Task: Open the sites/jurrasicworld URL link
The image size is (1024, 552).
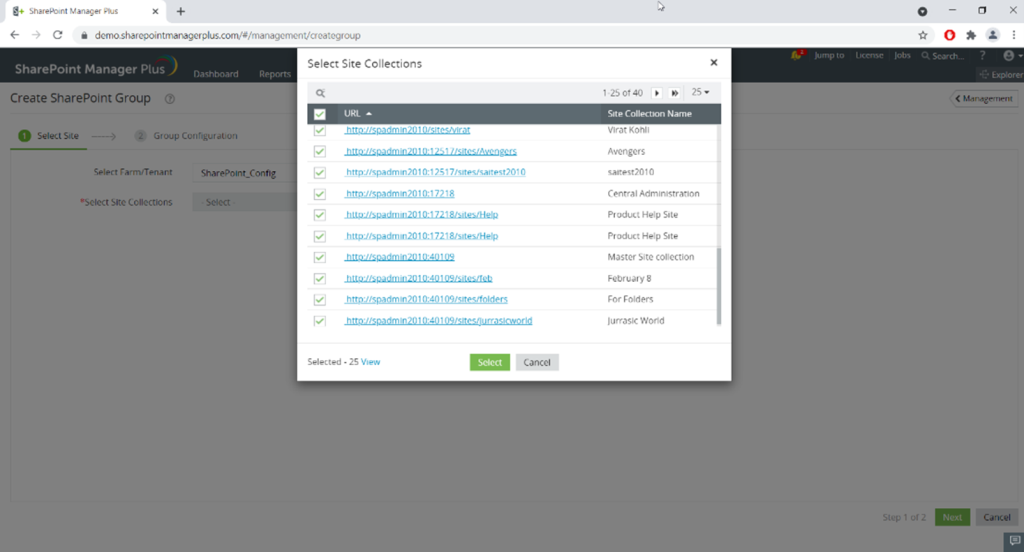Action: coord(438,321)
